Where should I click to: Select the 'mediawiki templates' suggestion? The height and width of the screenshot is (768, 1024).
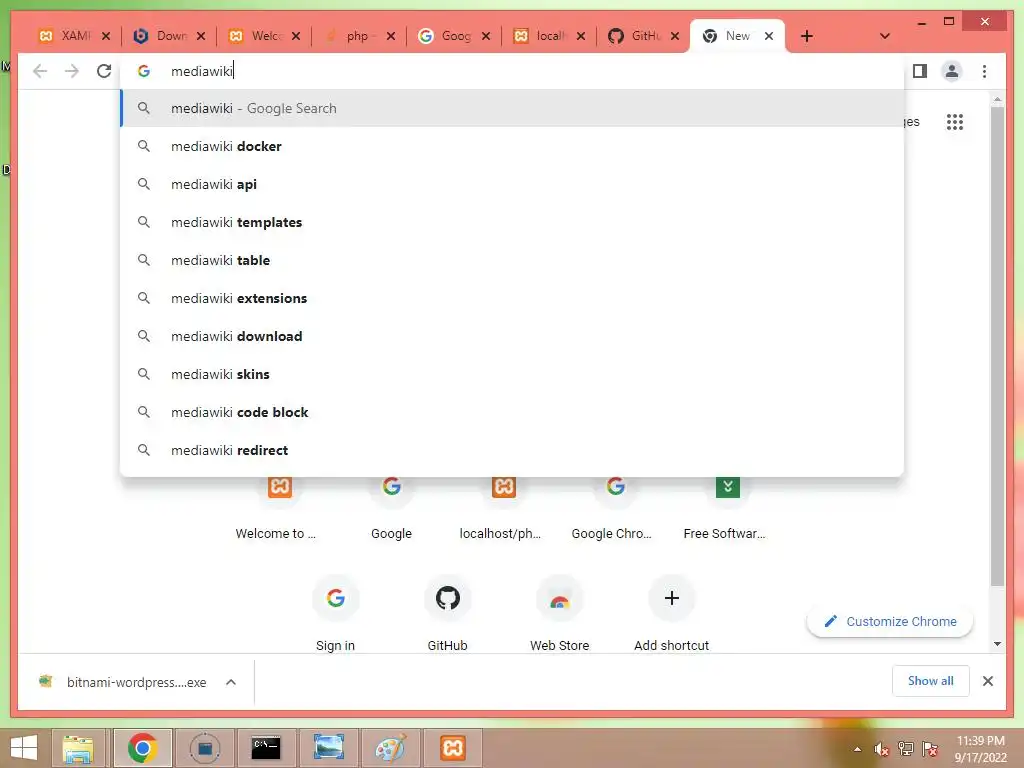tap(513, 222)
